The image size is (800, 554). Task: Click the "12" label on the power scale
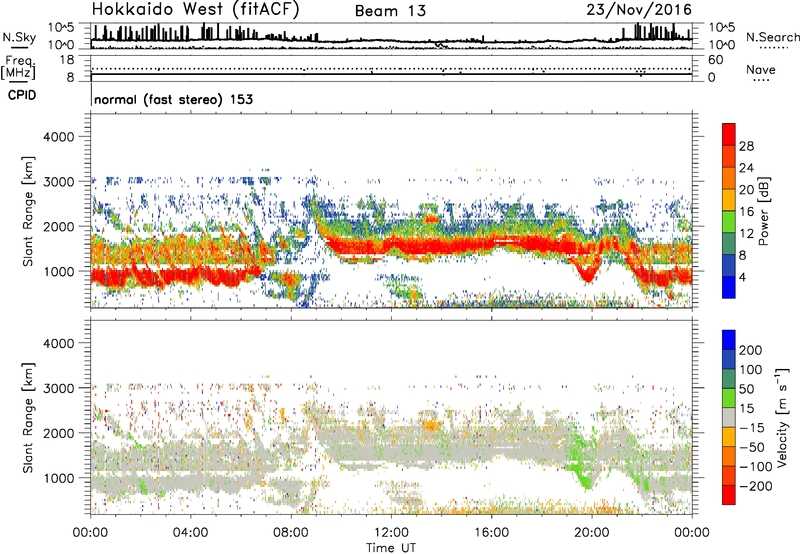(746, 233)
